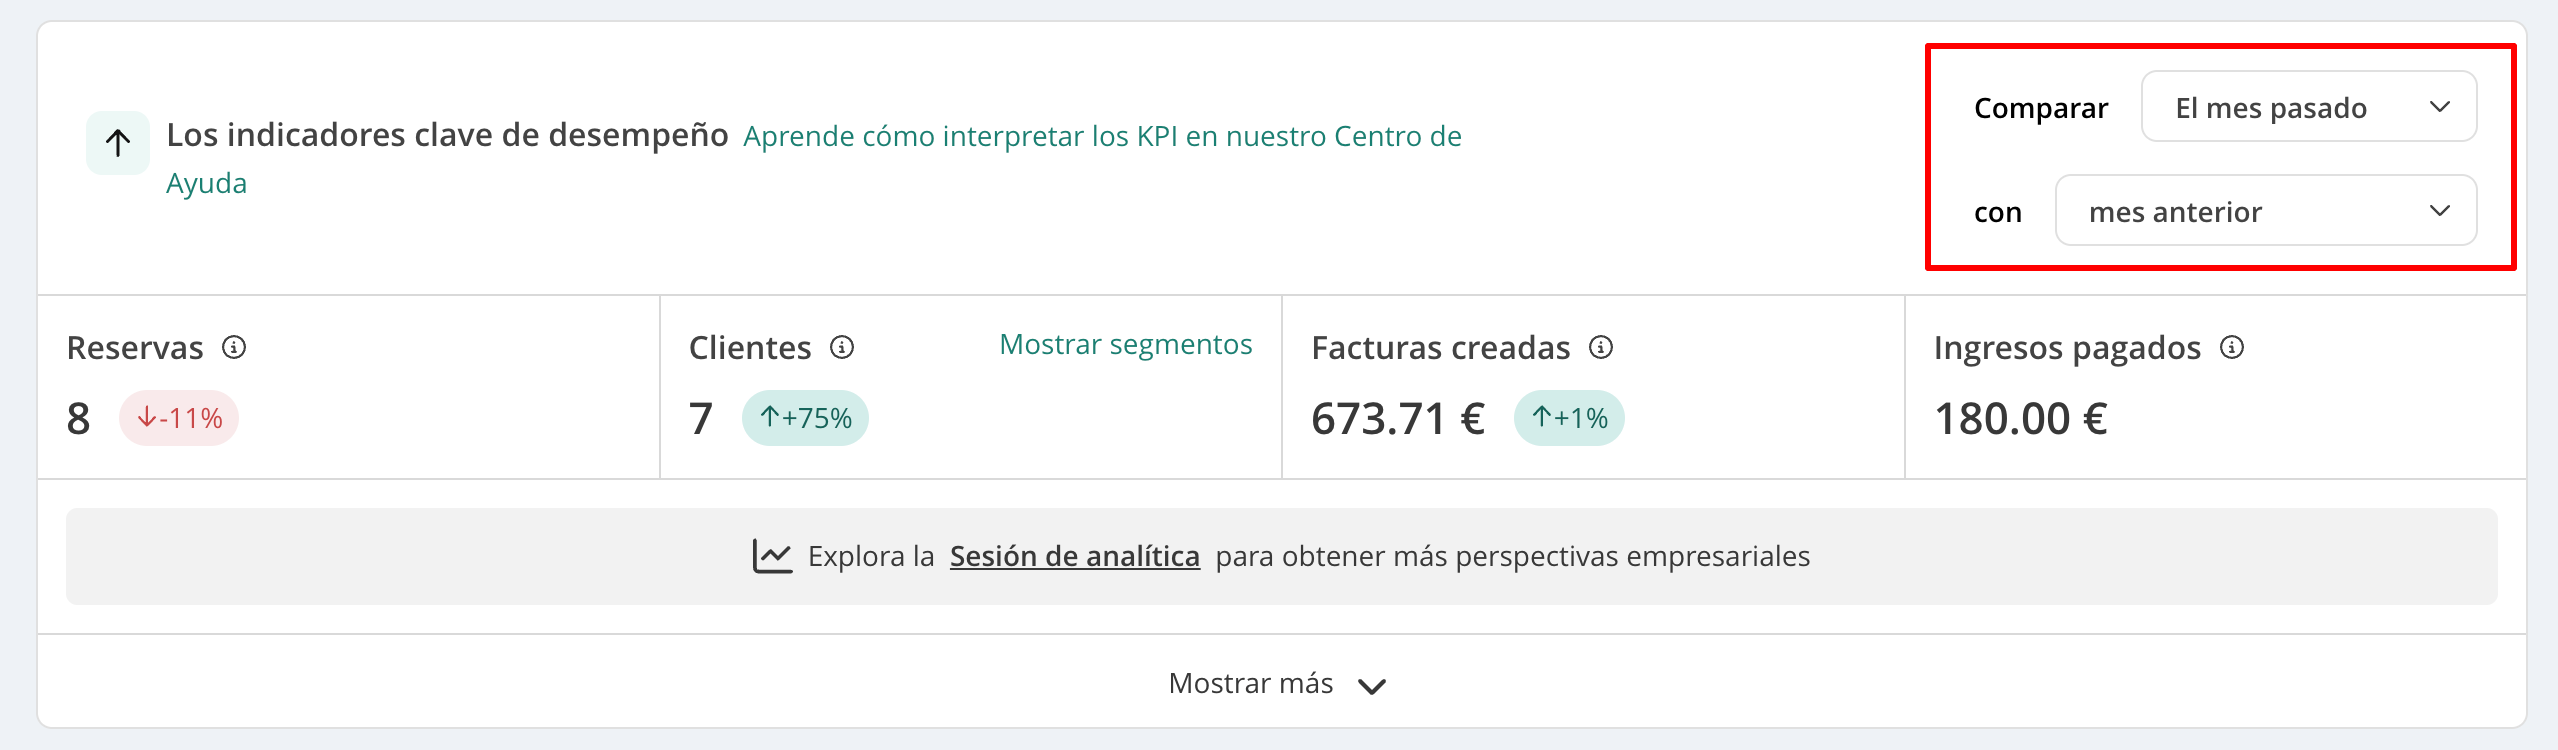Select the 673.71 € invoices value

(1397, 418)
